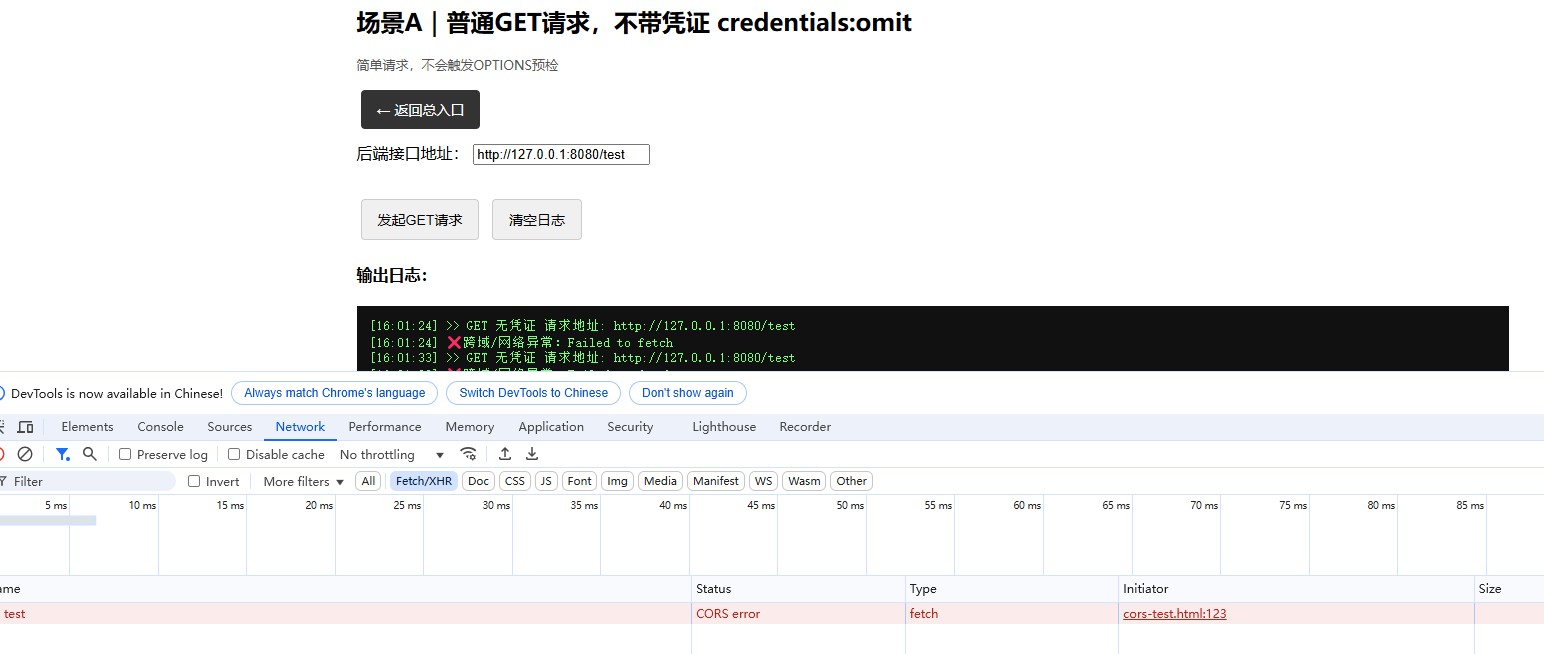The width and height of the screenshot is (1544, 654).
Task: Filter requests by CSS type
Action: [x=515, y=481]
